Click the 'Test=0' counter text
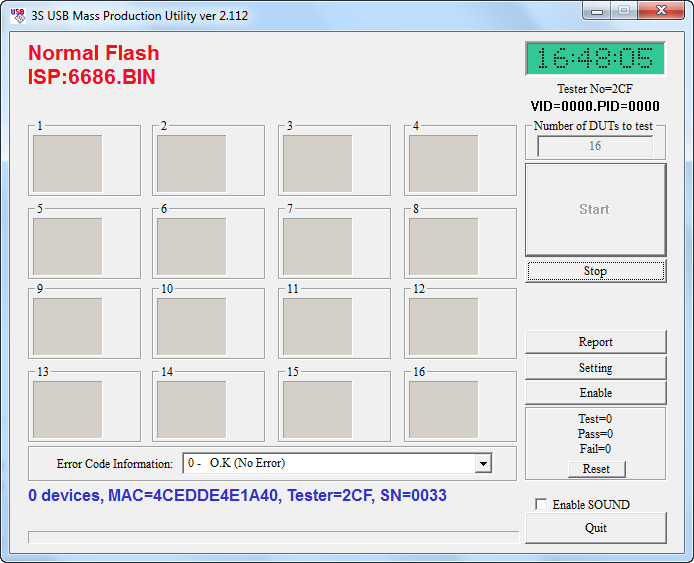Viewport: 694px width, 563px height. 595,419
